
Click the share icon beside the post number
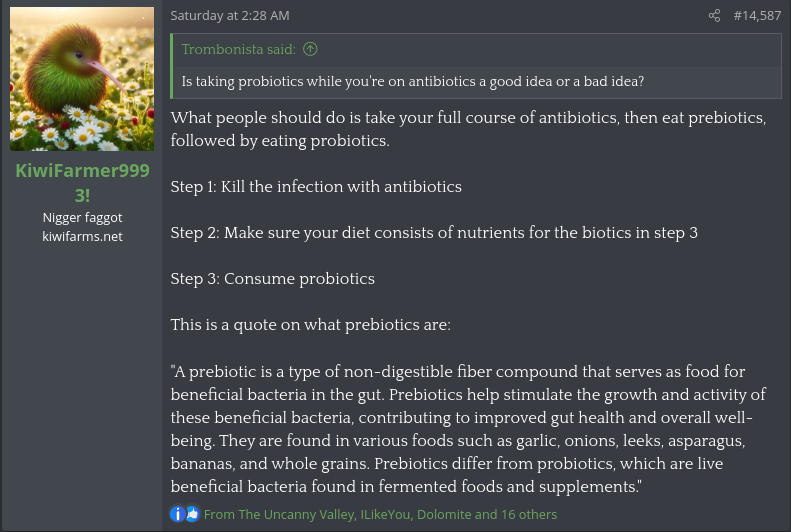pyautogui.click(x=714, y=16)
